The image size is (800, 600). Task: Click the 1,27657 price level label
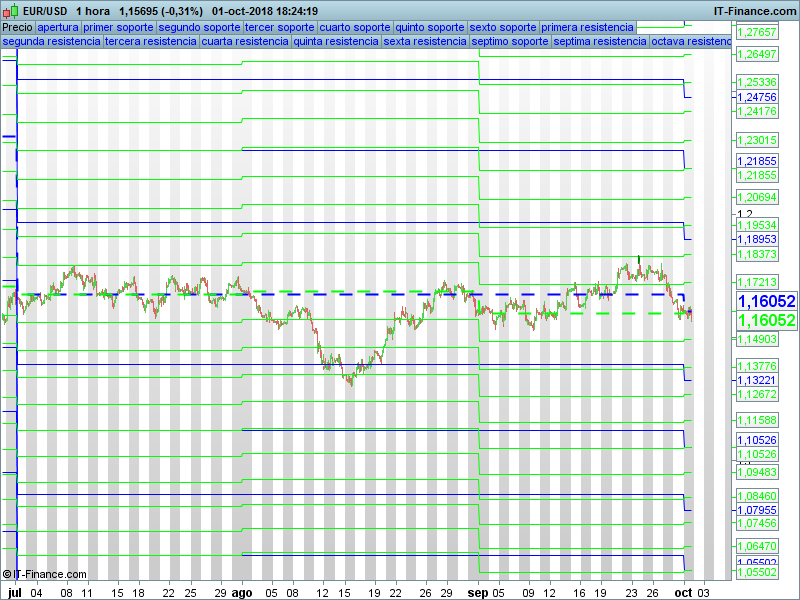[x=757, y=33]
